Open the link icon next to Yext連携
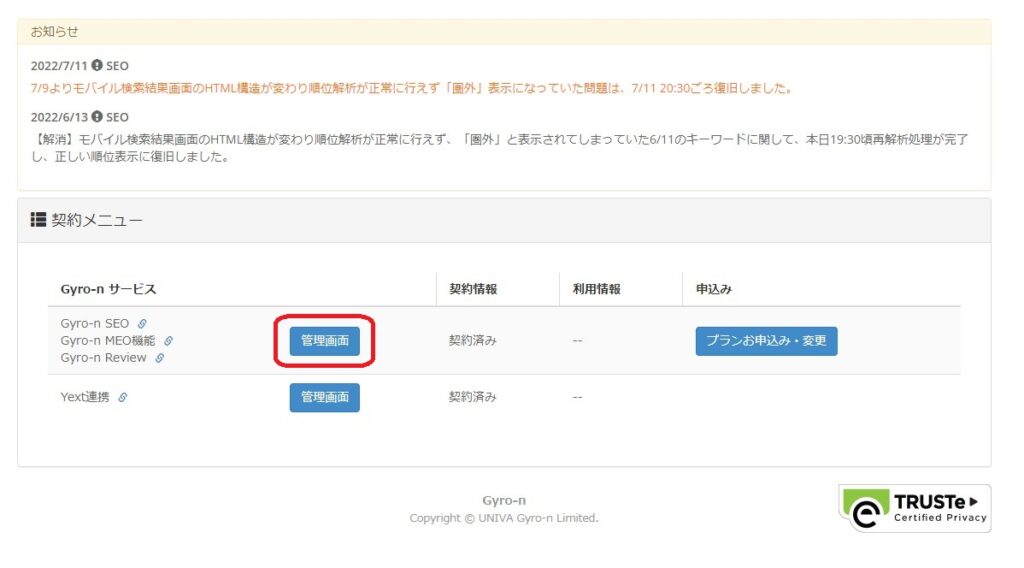Image resolution: width=1024 pixels, height=568 pixels. click(122, 397)
